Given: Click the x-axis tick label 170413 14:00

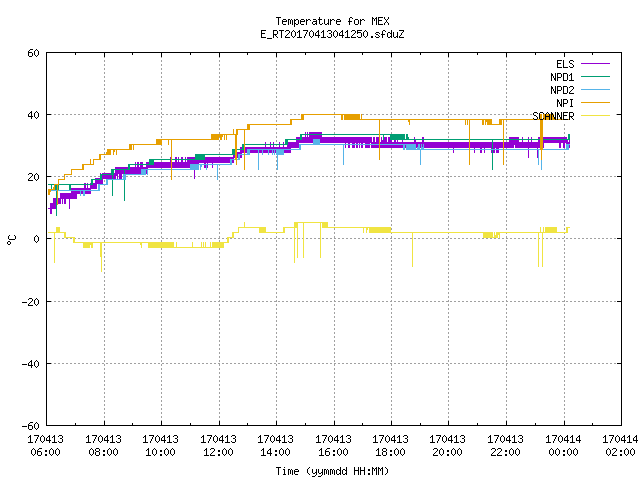Looking at the screenshot, I should [x=276, y=446].
